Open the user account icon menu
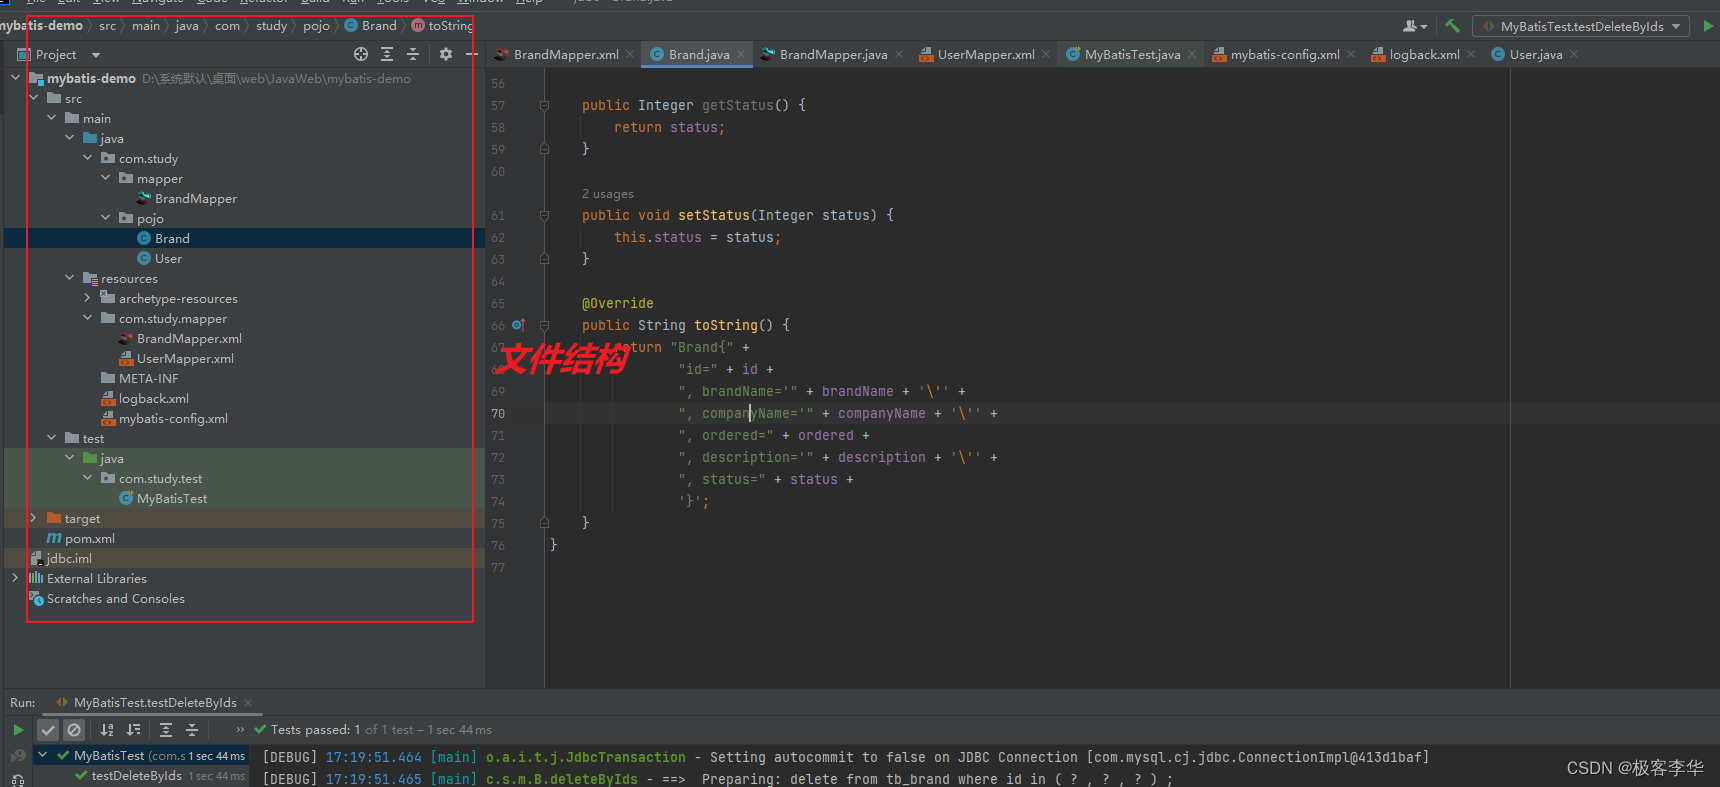 coord(1415,26)
